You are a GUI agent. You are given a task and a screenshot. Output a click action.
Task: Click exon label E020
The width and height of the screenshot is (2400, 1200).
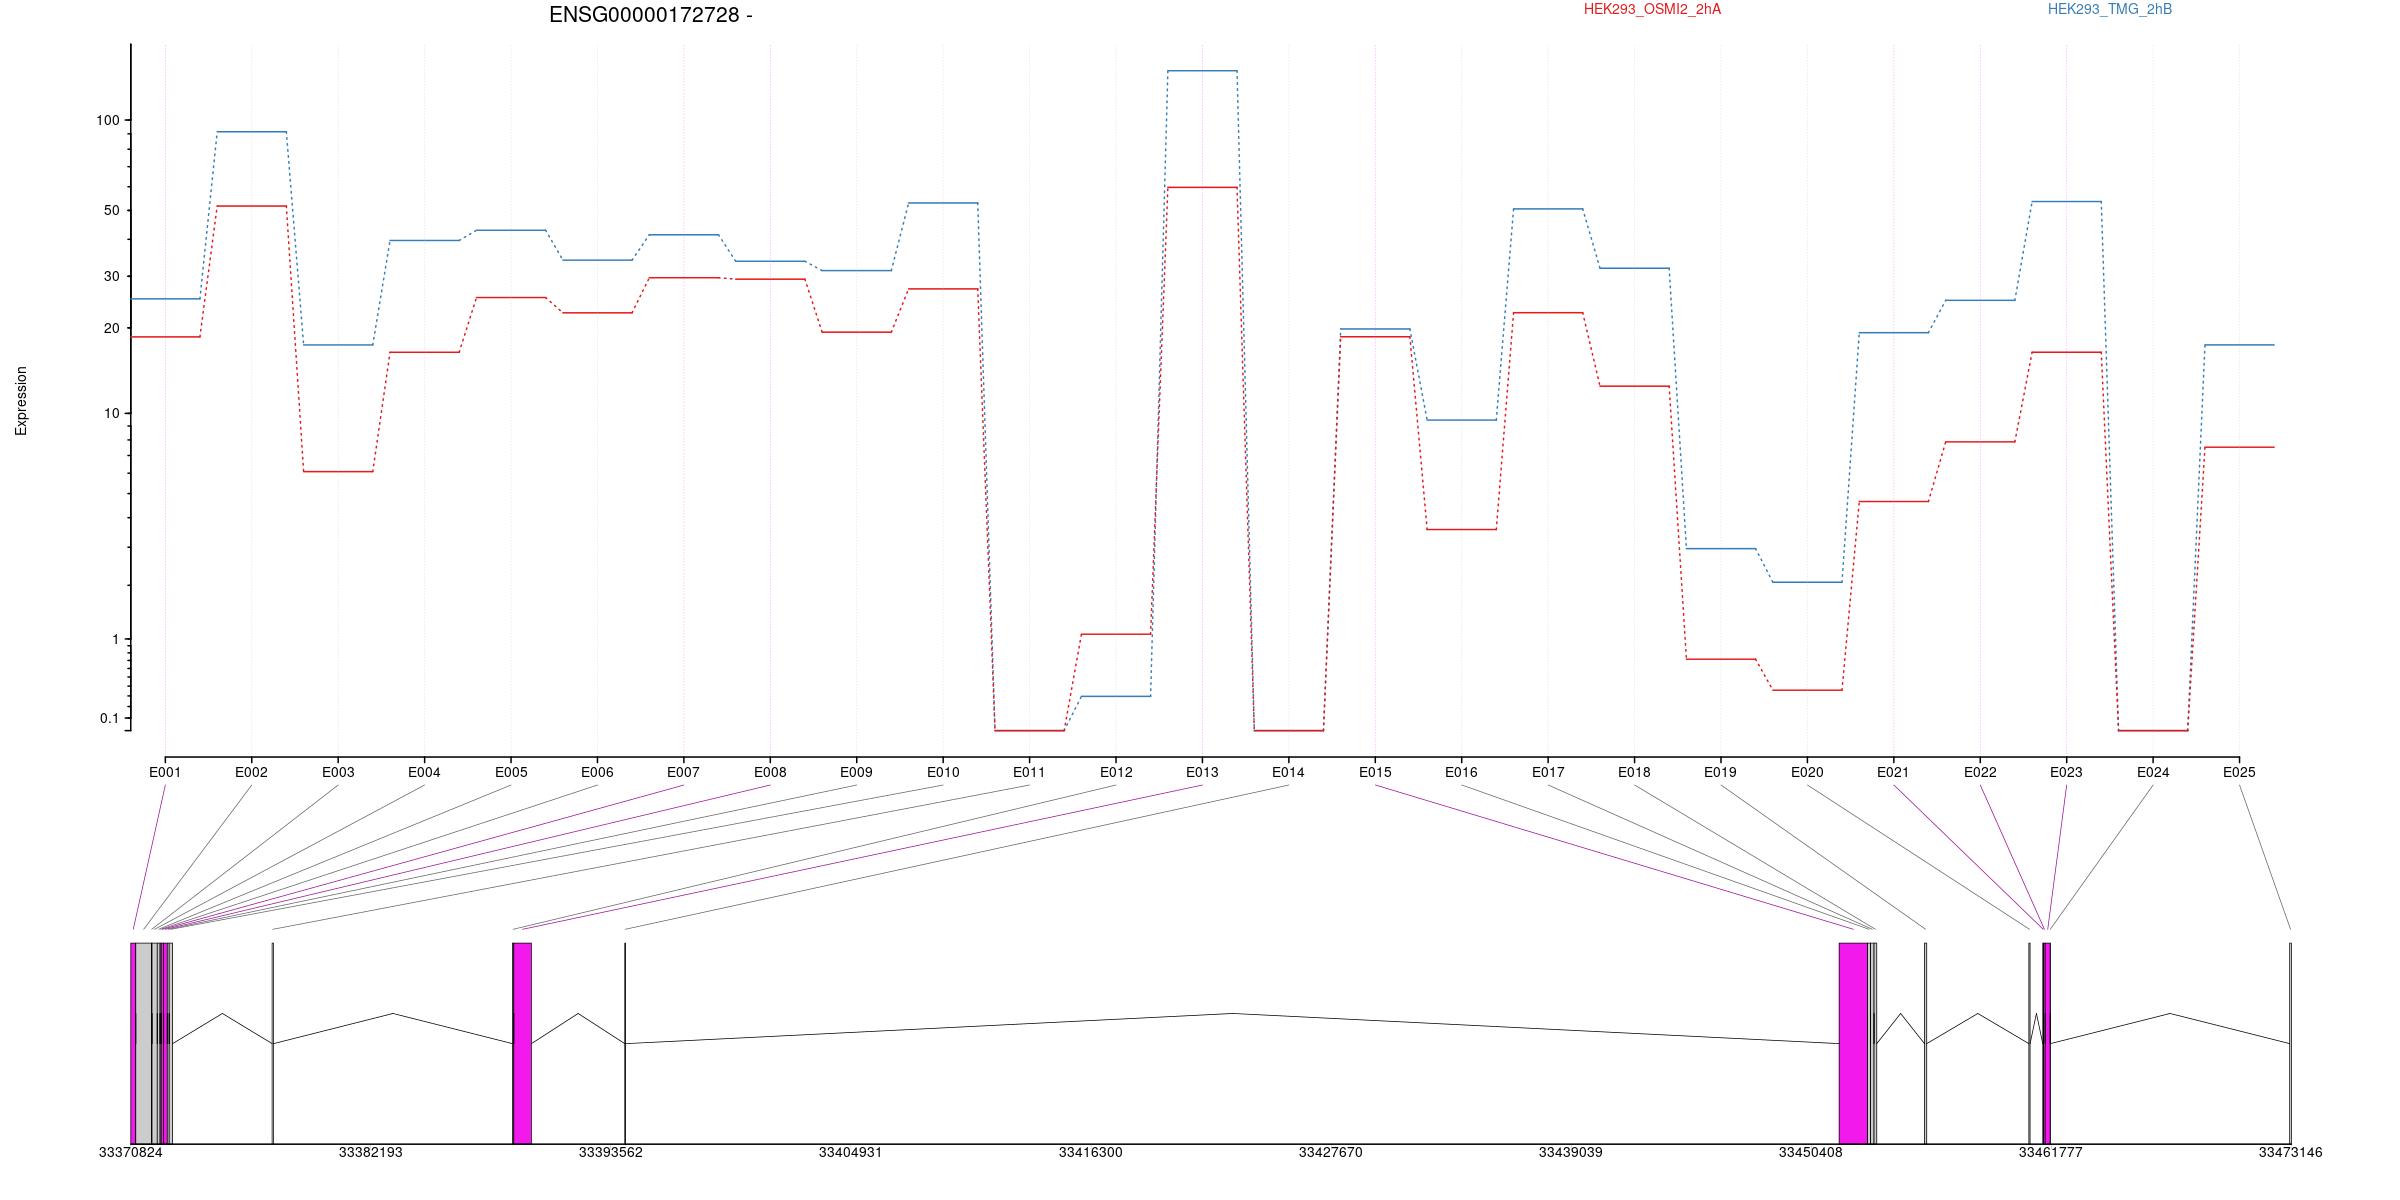(x=1807, y=772)
